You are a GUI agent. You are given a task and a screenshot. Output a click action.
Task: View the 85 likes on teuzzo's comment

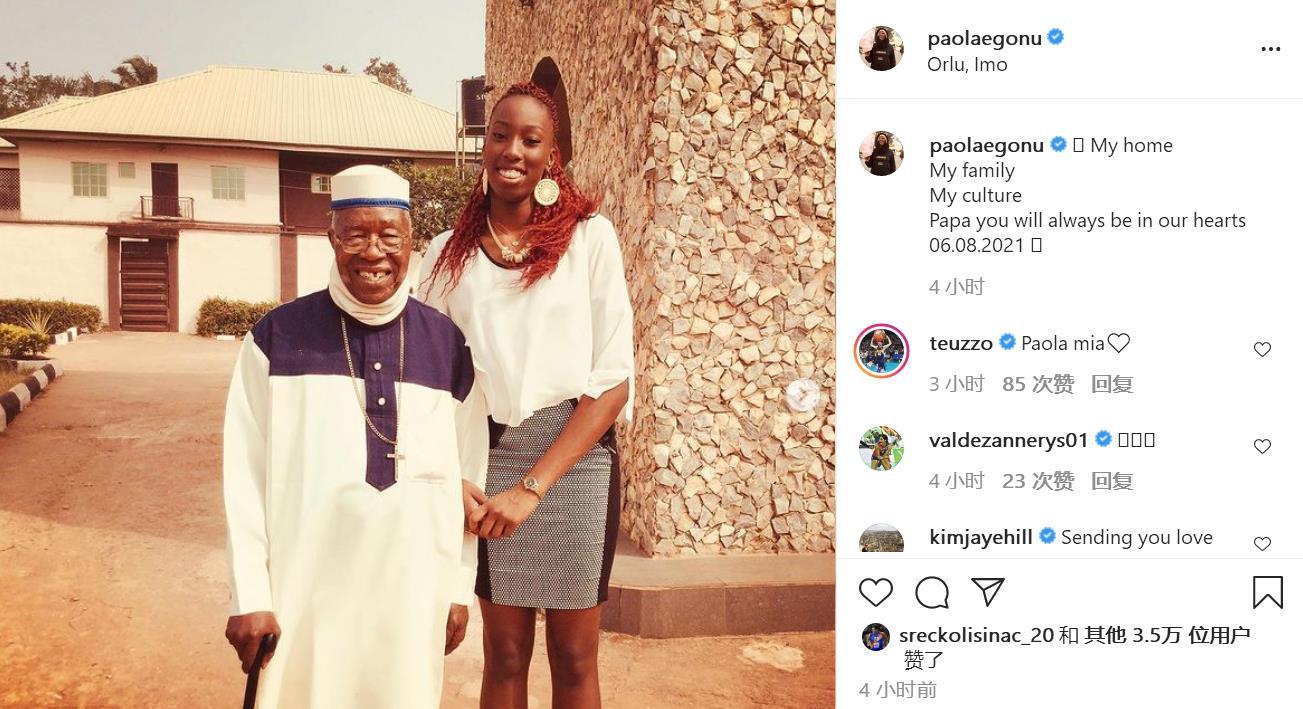pos(1038,384)
